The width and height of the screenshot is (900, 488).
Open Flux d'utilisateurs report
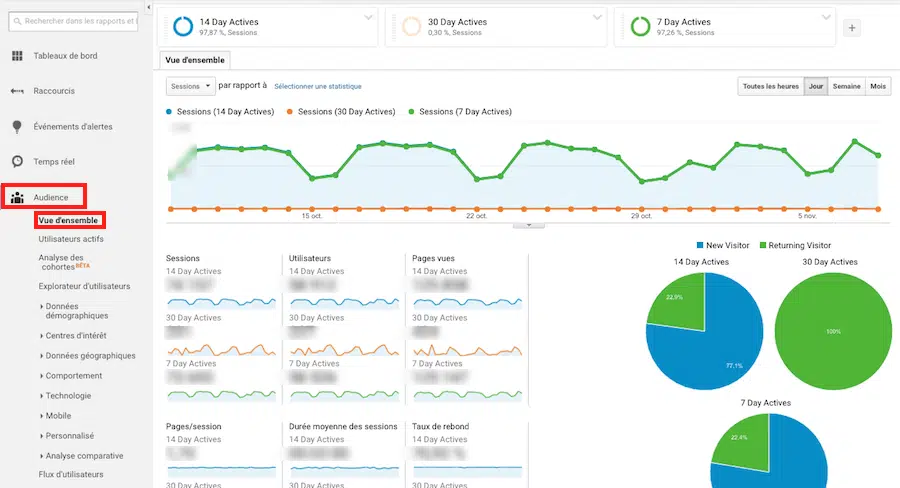(70, 474)
